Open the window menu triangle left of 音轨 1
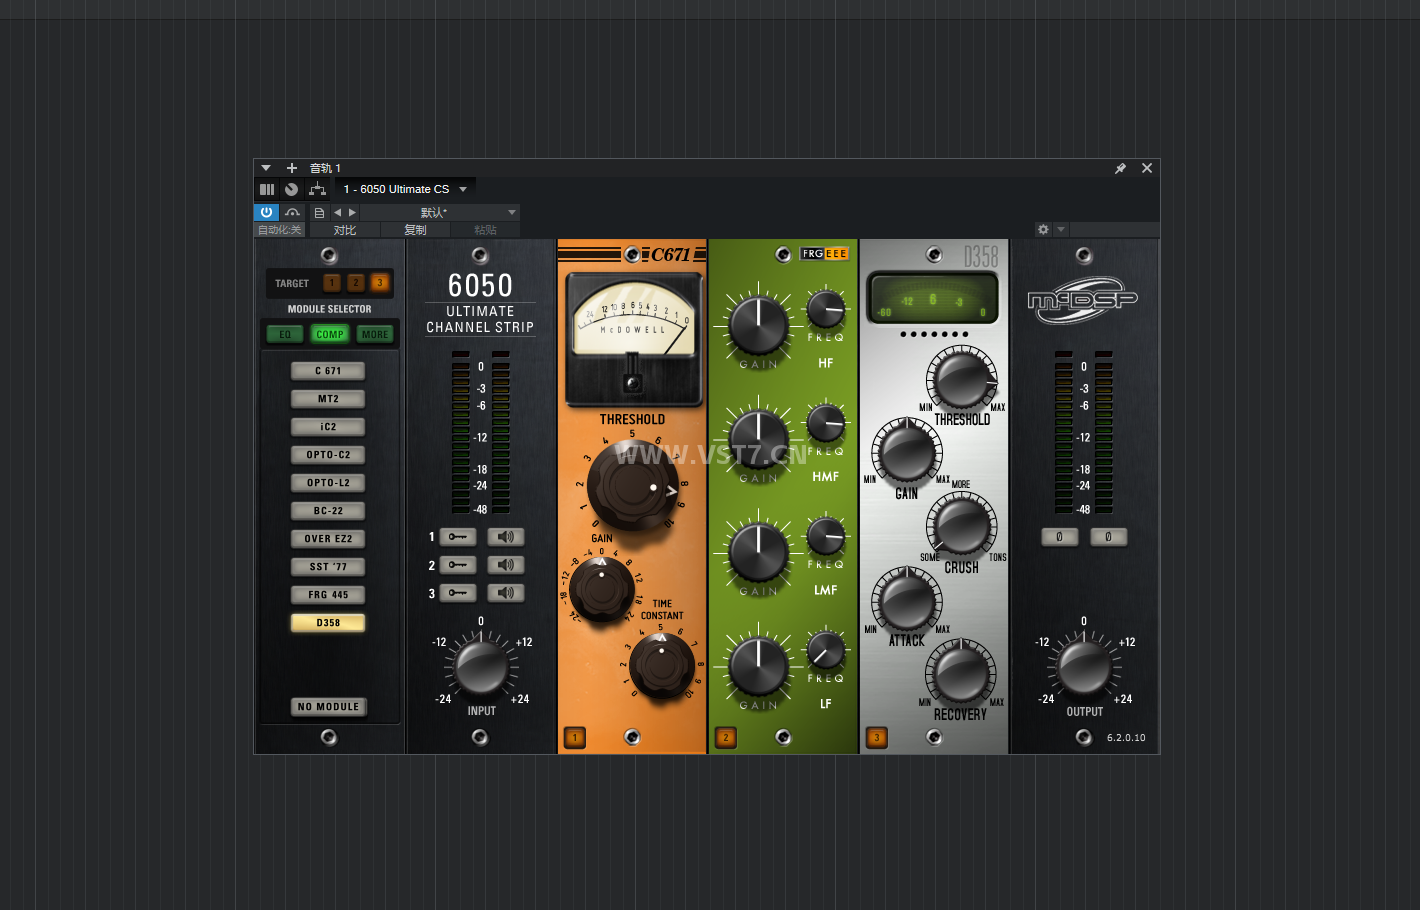This screenshot has height=910, width=1420. coord(266,168)
